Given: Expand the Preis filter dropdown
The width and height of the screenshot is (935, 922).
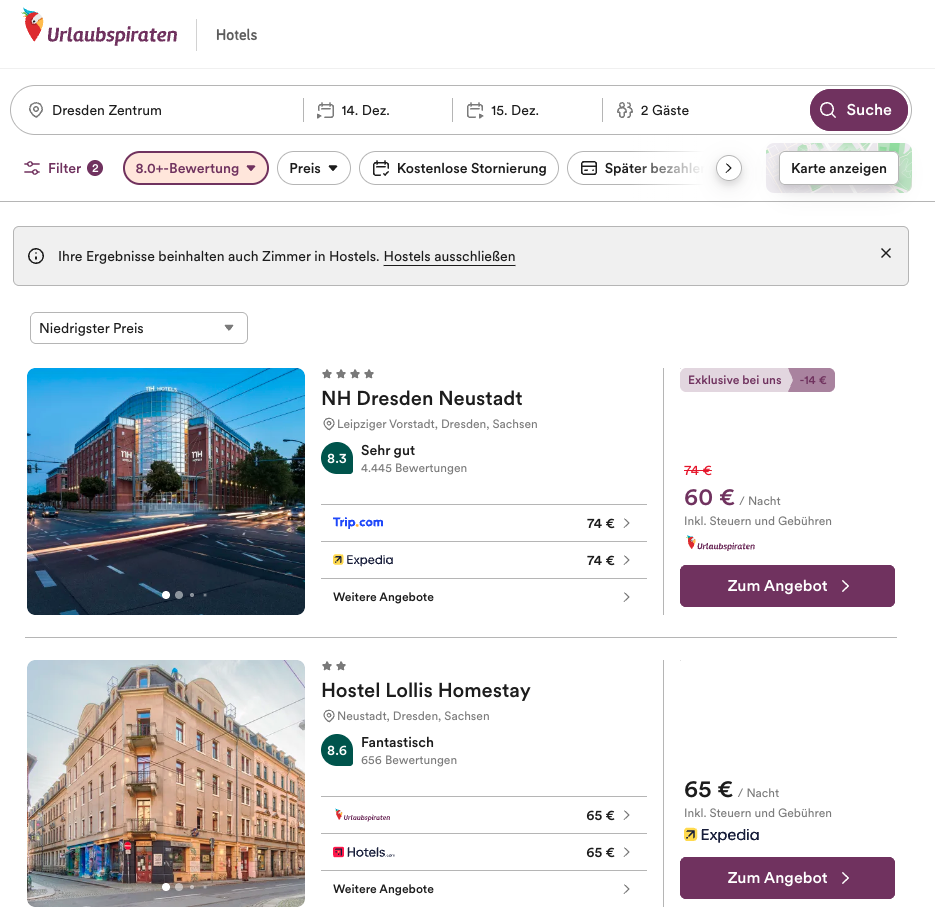Looking at the screenshot, I should (313, 168).
